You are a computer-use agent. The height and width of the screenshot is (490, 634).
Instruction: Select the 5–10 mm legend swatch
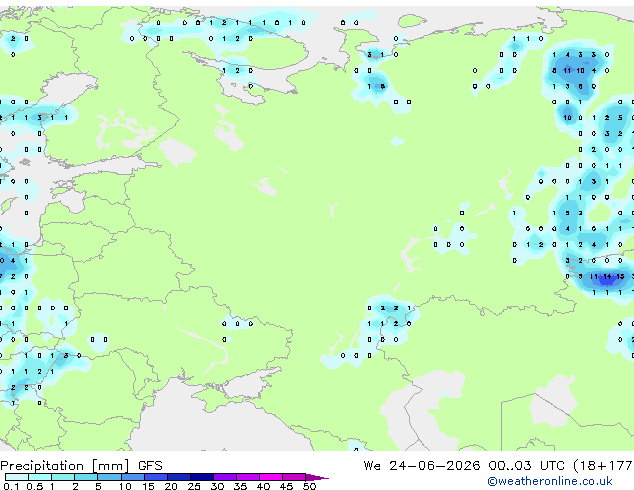coord(109,477)
